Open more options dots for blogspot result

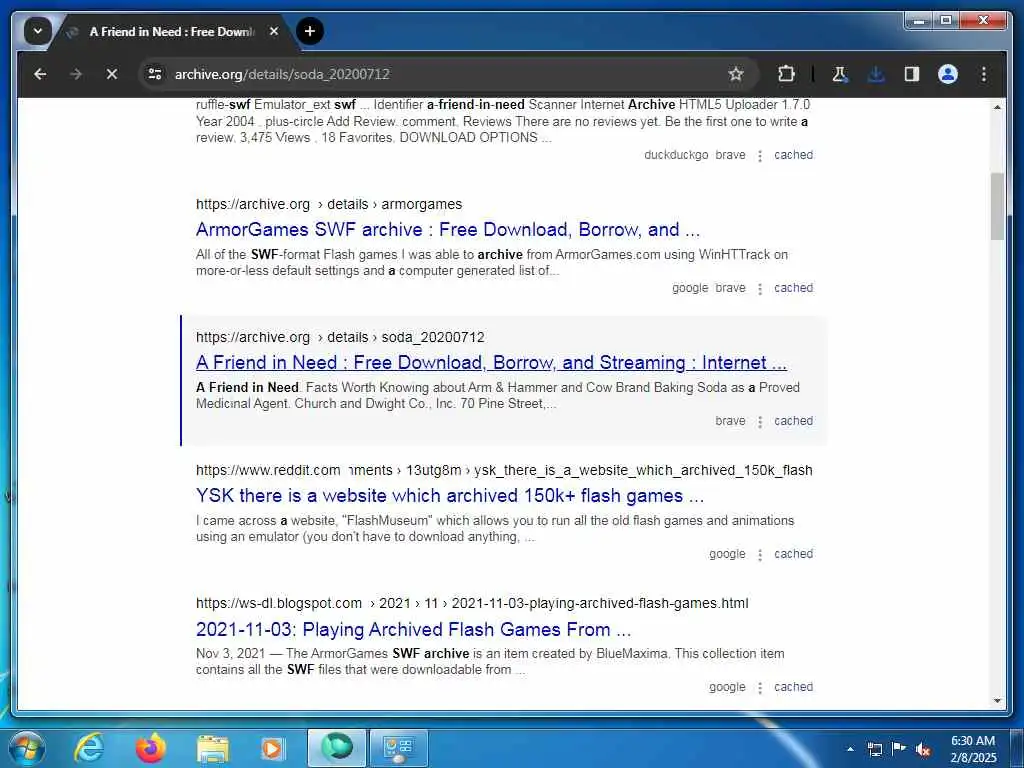[x=760, y=688]
